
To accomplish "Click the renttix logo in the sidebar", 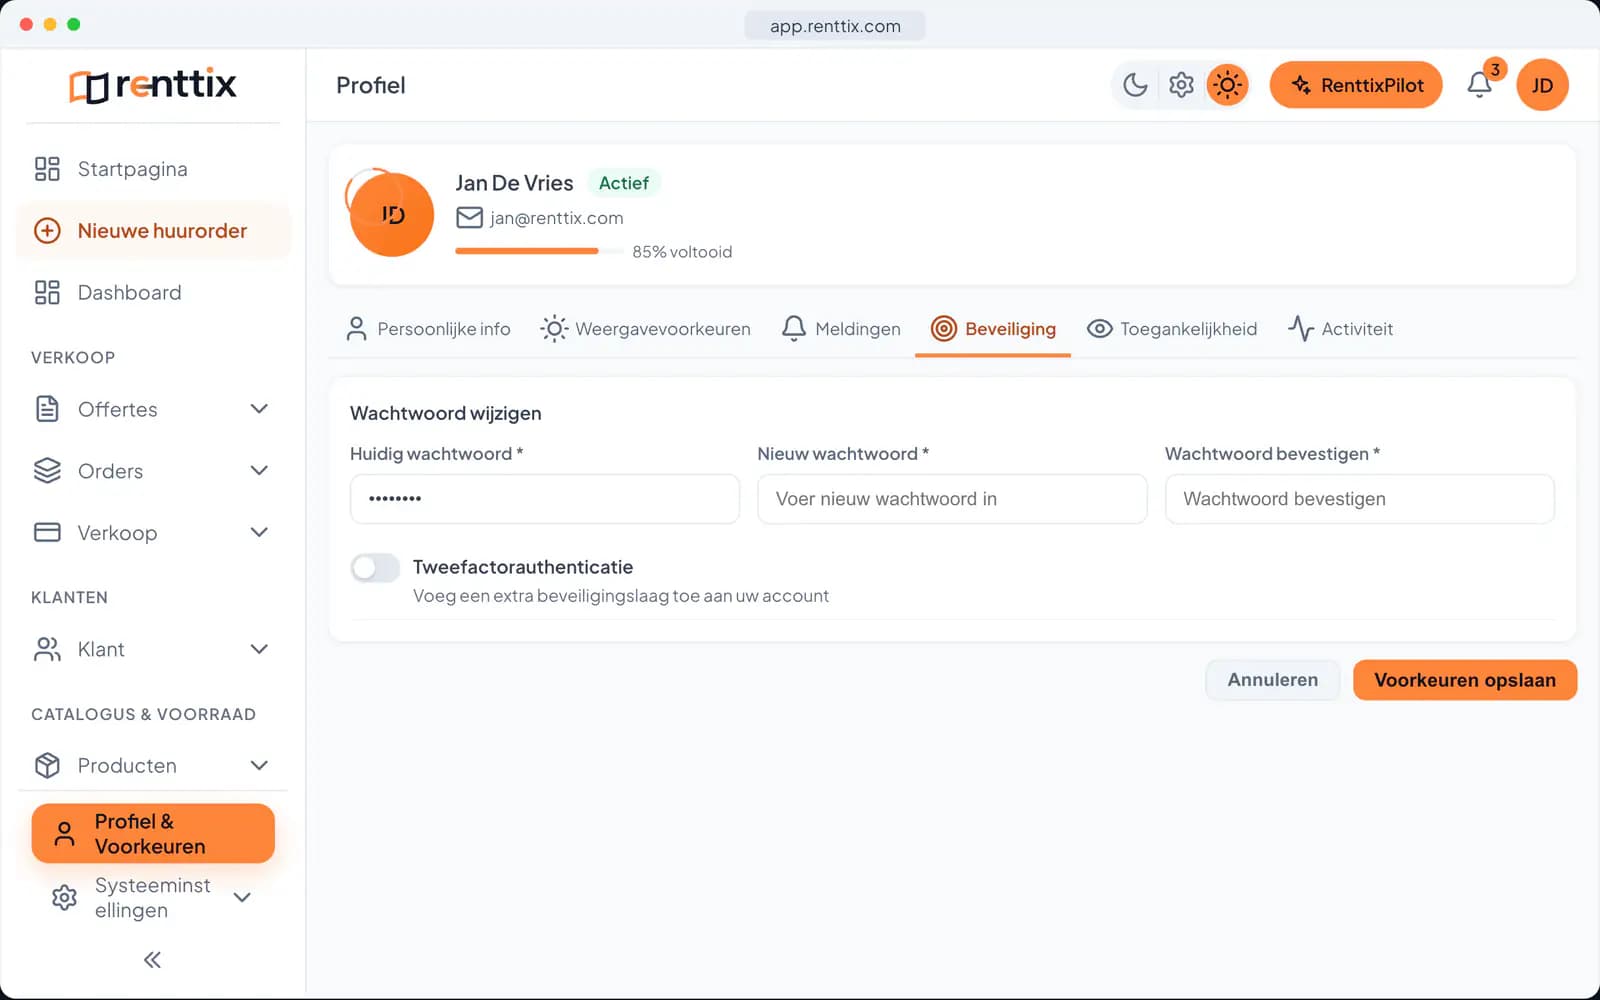I will (153, 85).
